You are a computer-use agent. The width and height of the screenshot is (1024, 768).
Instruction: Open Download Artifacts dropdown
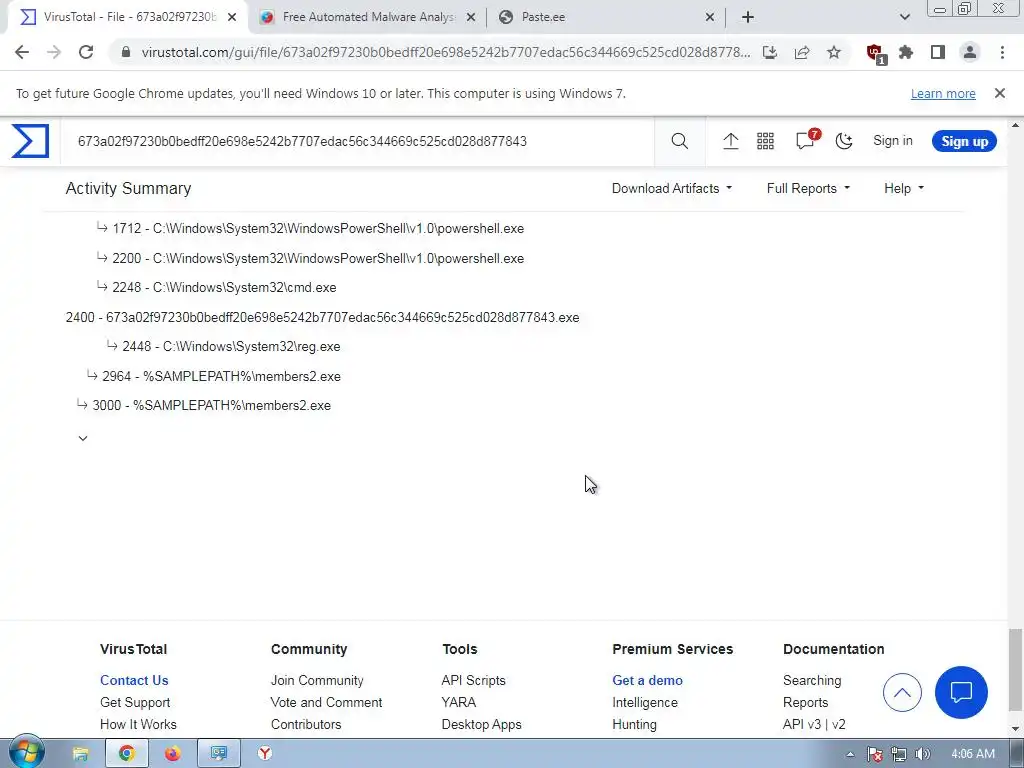pyautogui.click(x=672, y=188)
